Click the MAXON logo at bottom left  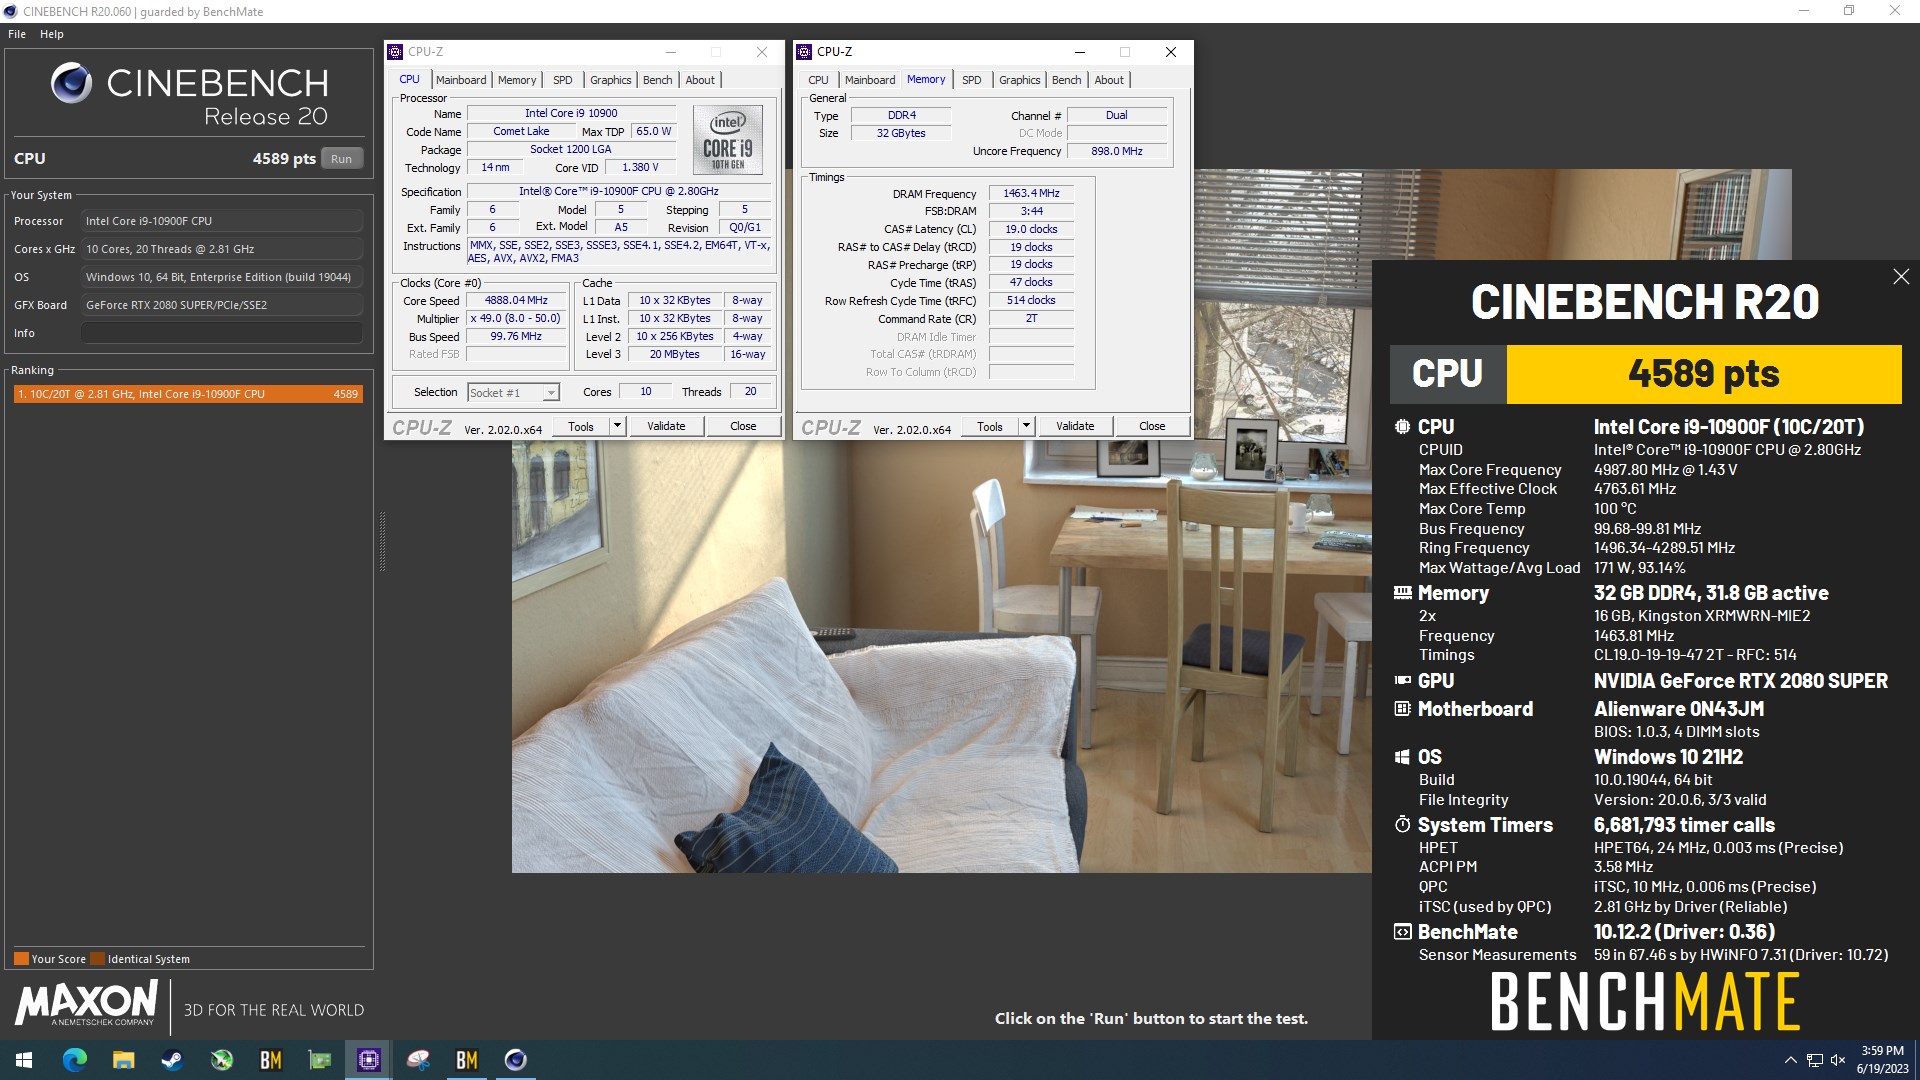[x=86, y=1003]
